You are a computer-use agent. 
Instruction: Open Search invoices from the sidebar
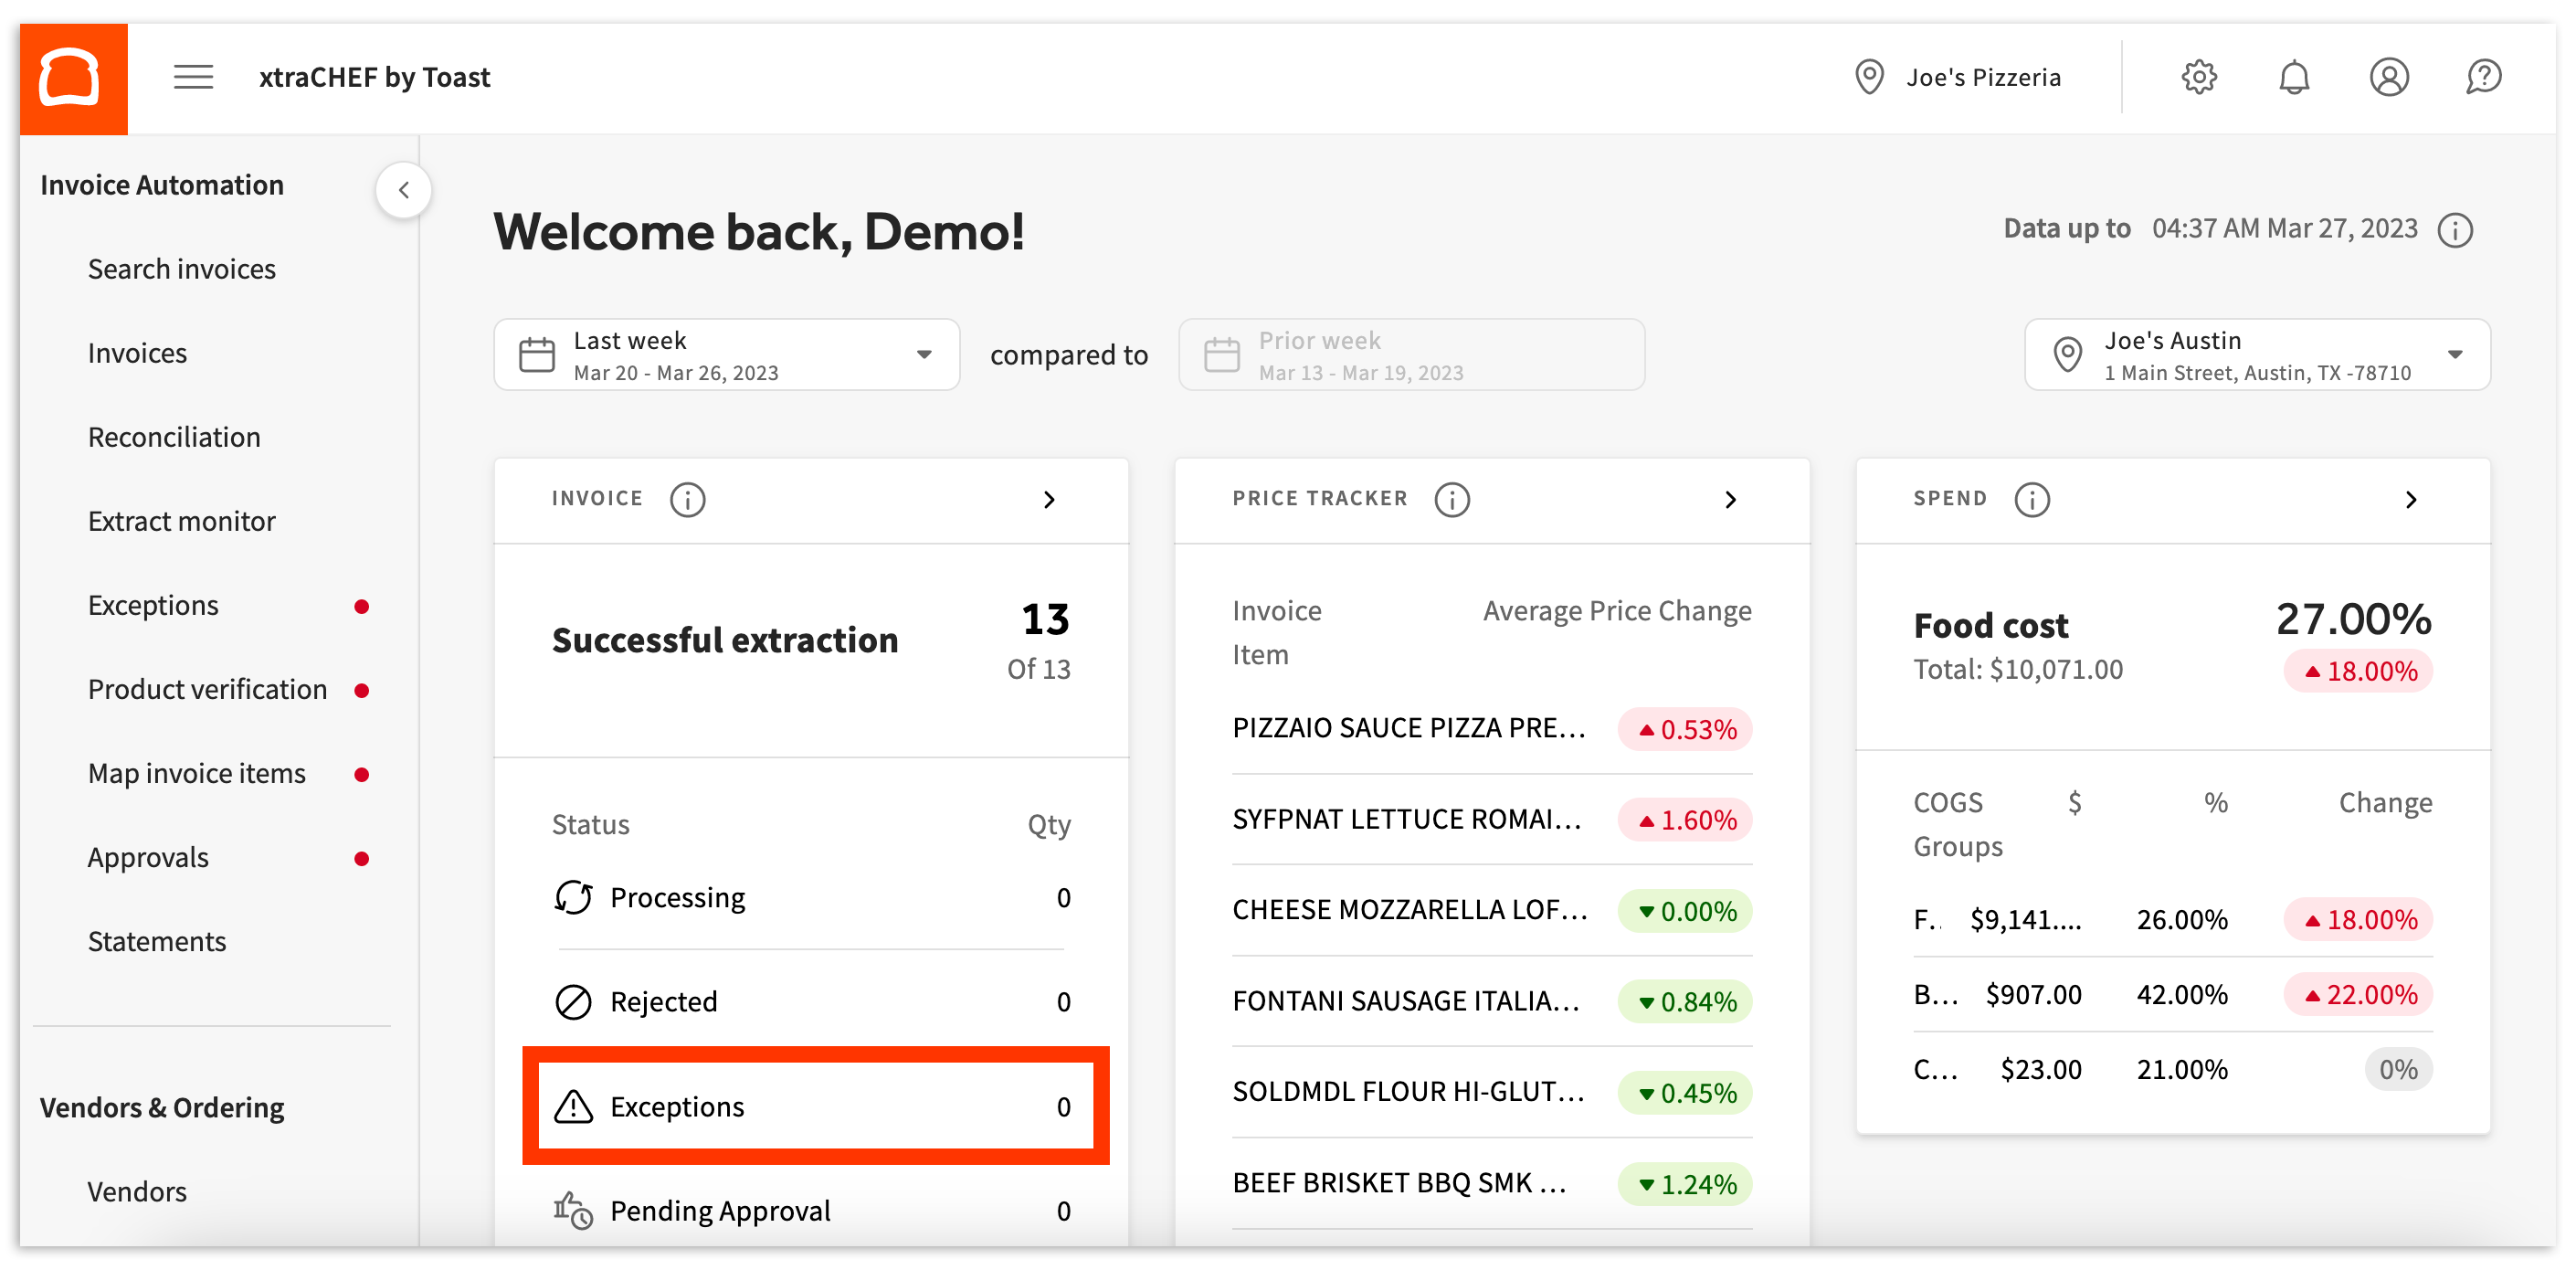click(x=182, y=268)
